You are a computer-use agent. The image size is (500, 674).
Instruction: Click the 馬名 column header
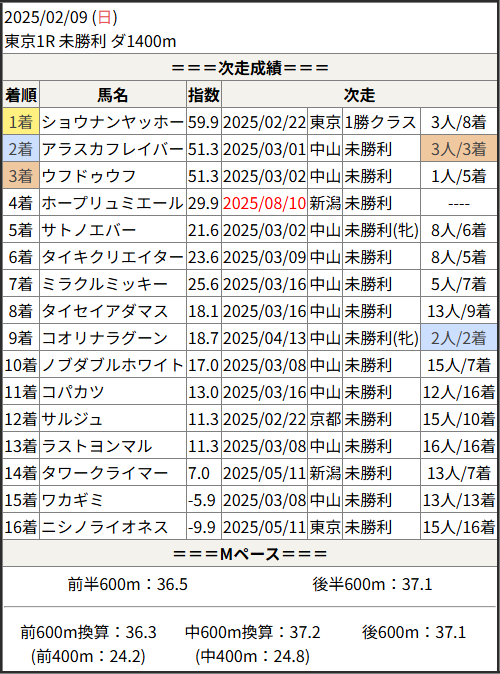pyautogui.click(x=113, y=95)
